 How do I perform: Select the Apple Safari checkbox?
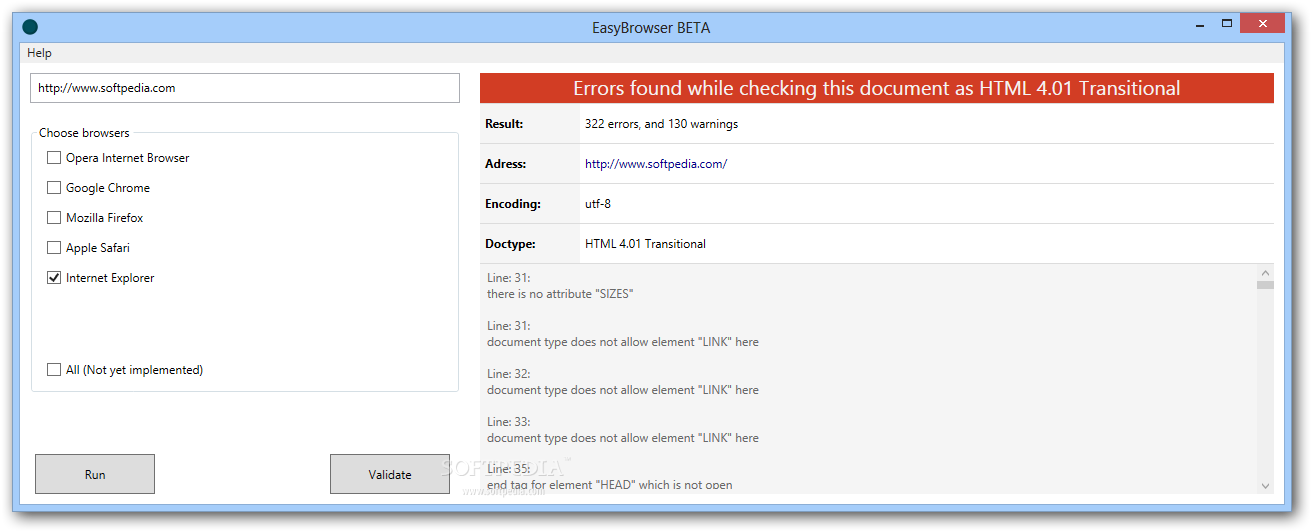tap(54, 248)
